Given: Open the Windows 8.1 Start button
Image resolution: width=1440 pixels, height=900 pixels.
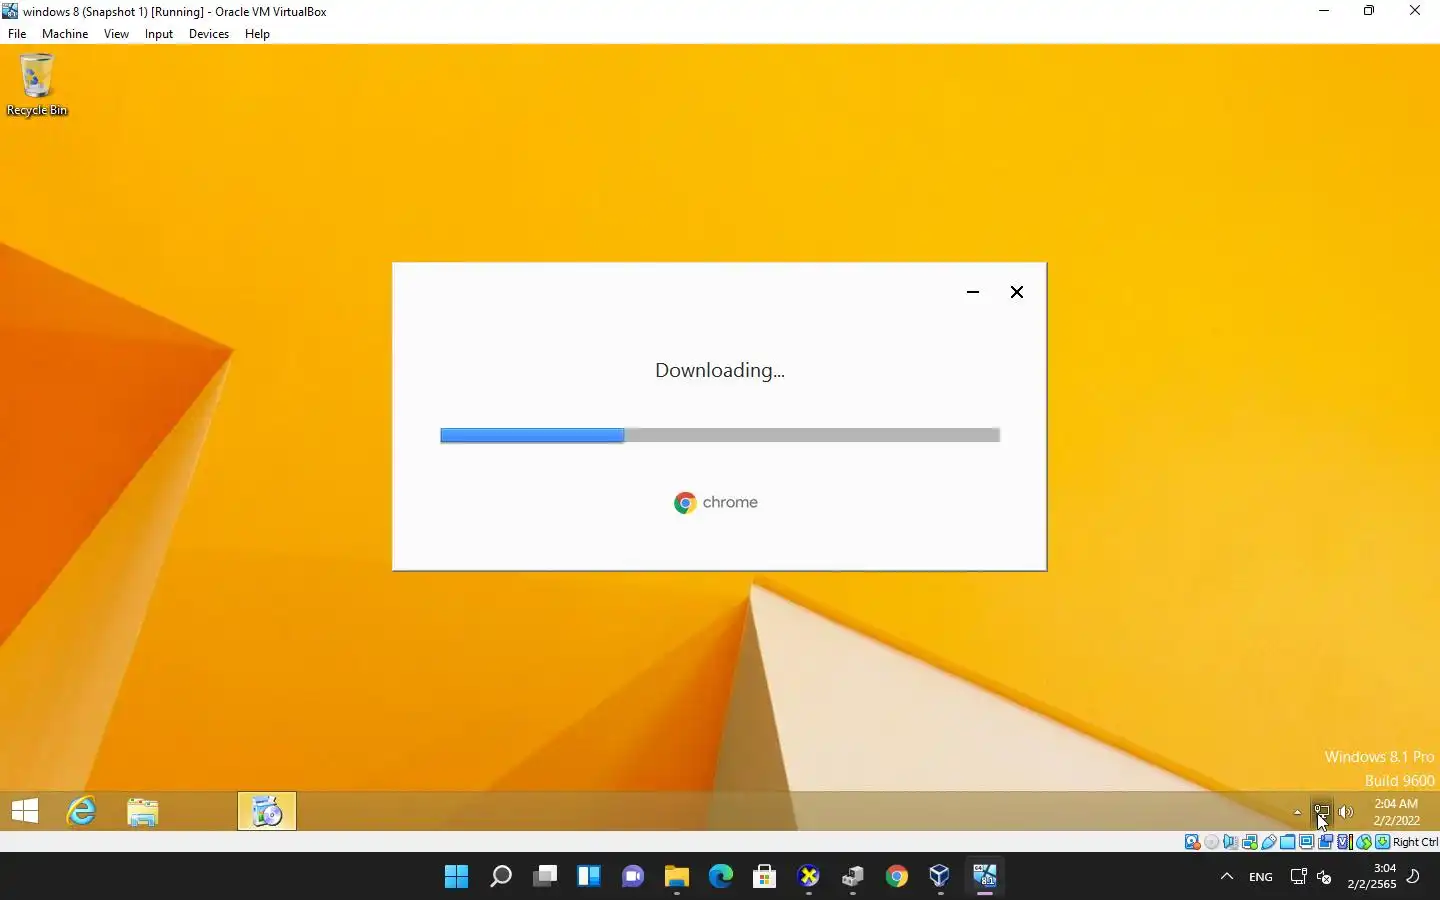Looking at the screenshot, I should click(x=25, y=811).
